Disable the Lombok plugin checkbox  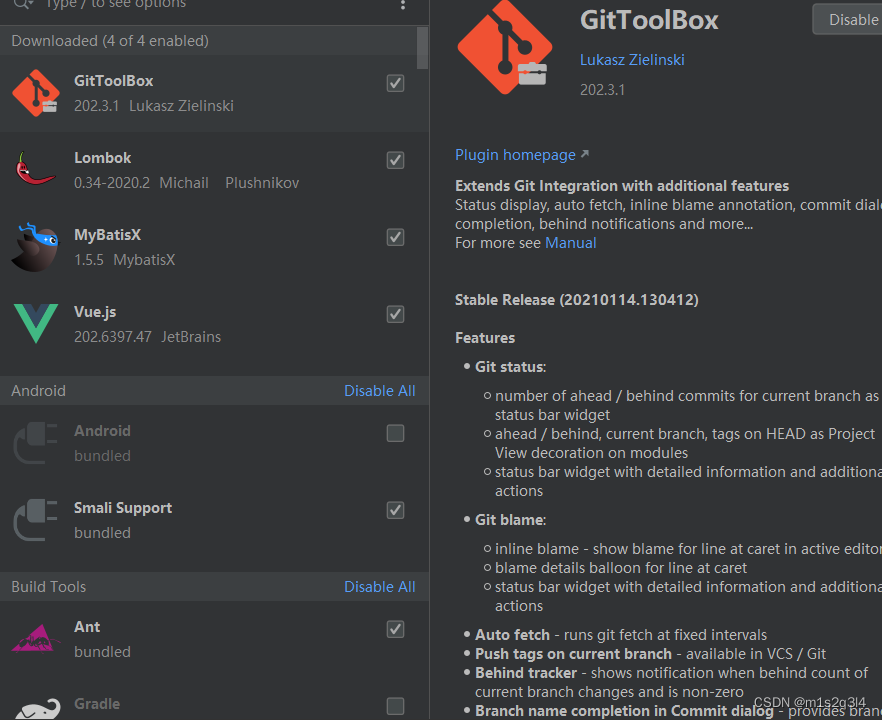coord(395,160)
